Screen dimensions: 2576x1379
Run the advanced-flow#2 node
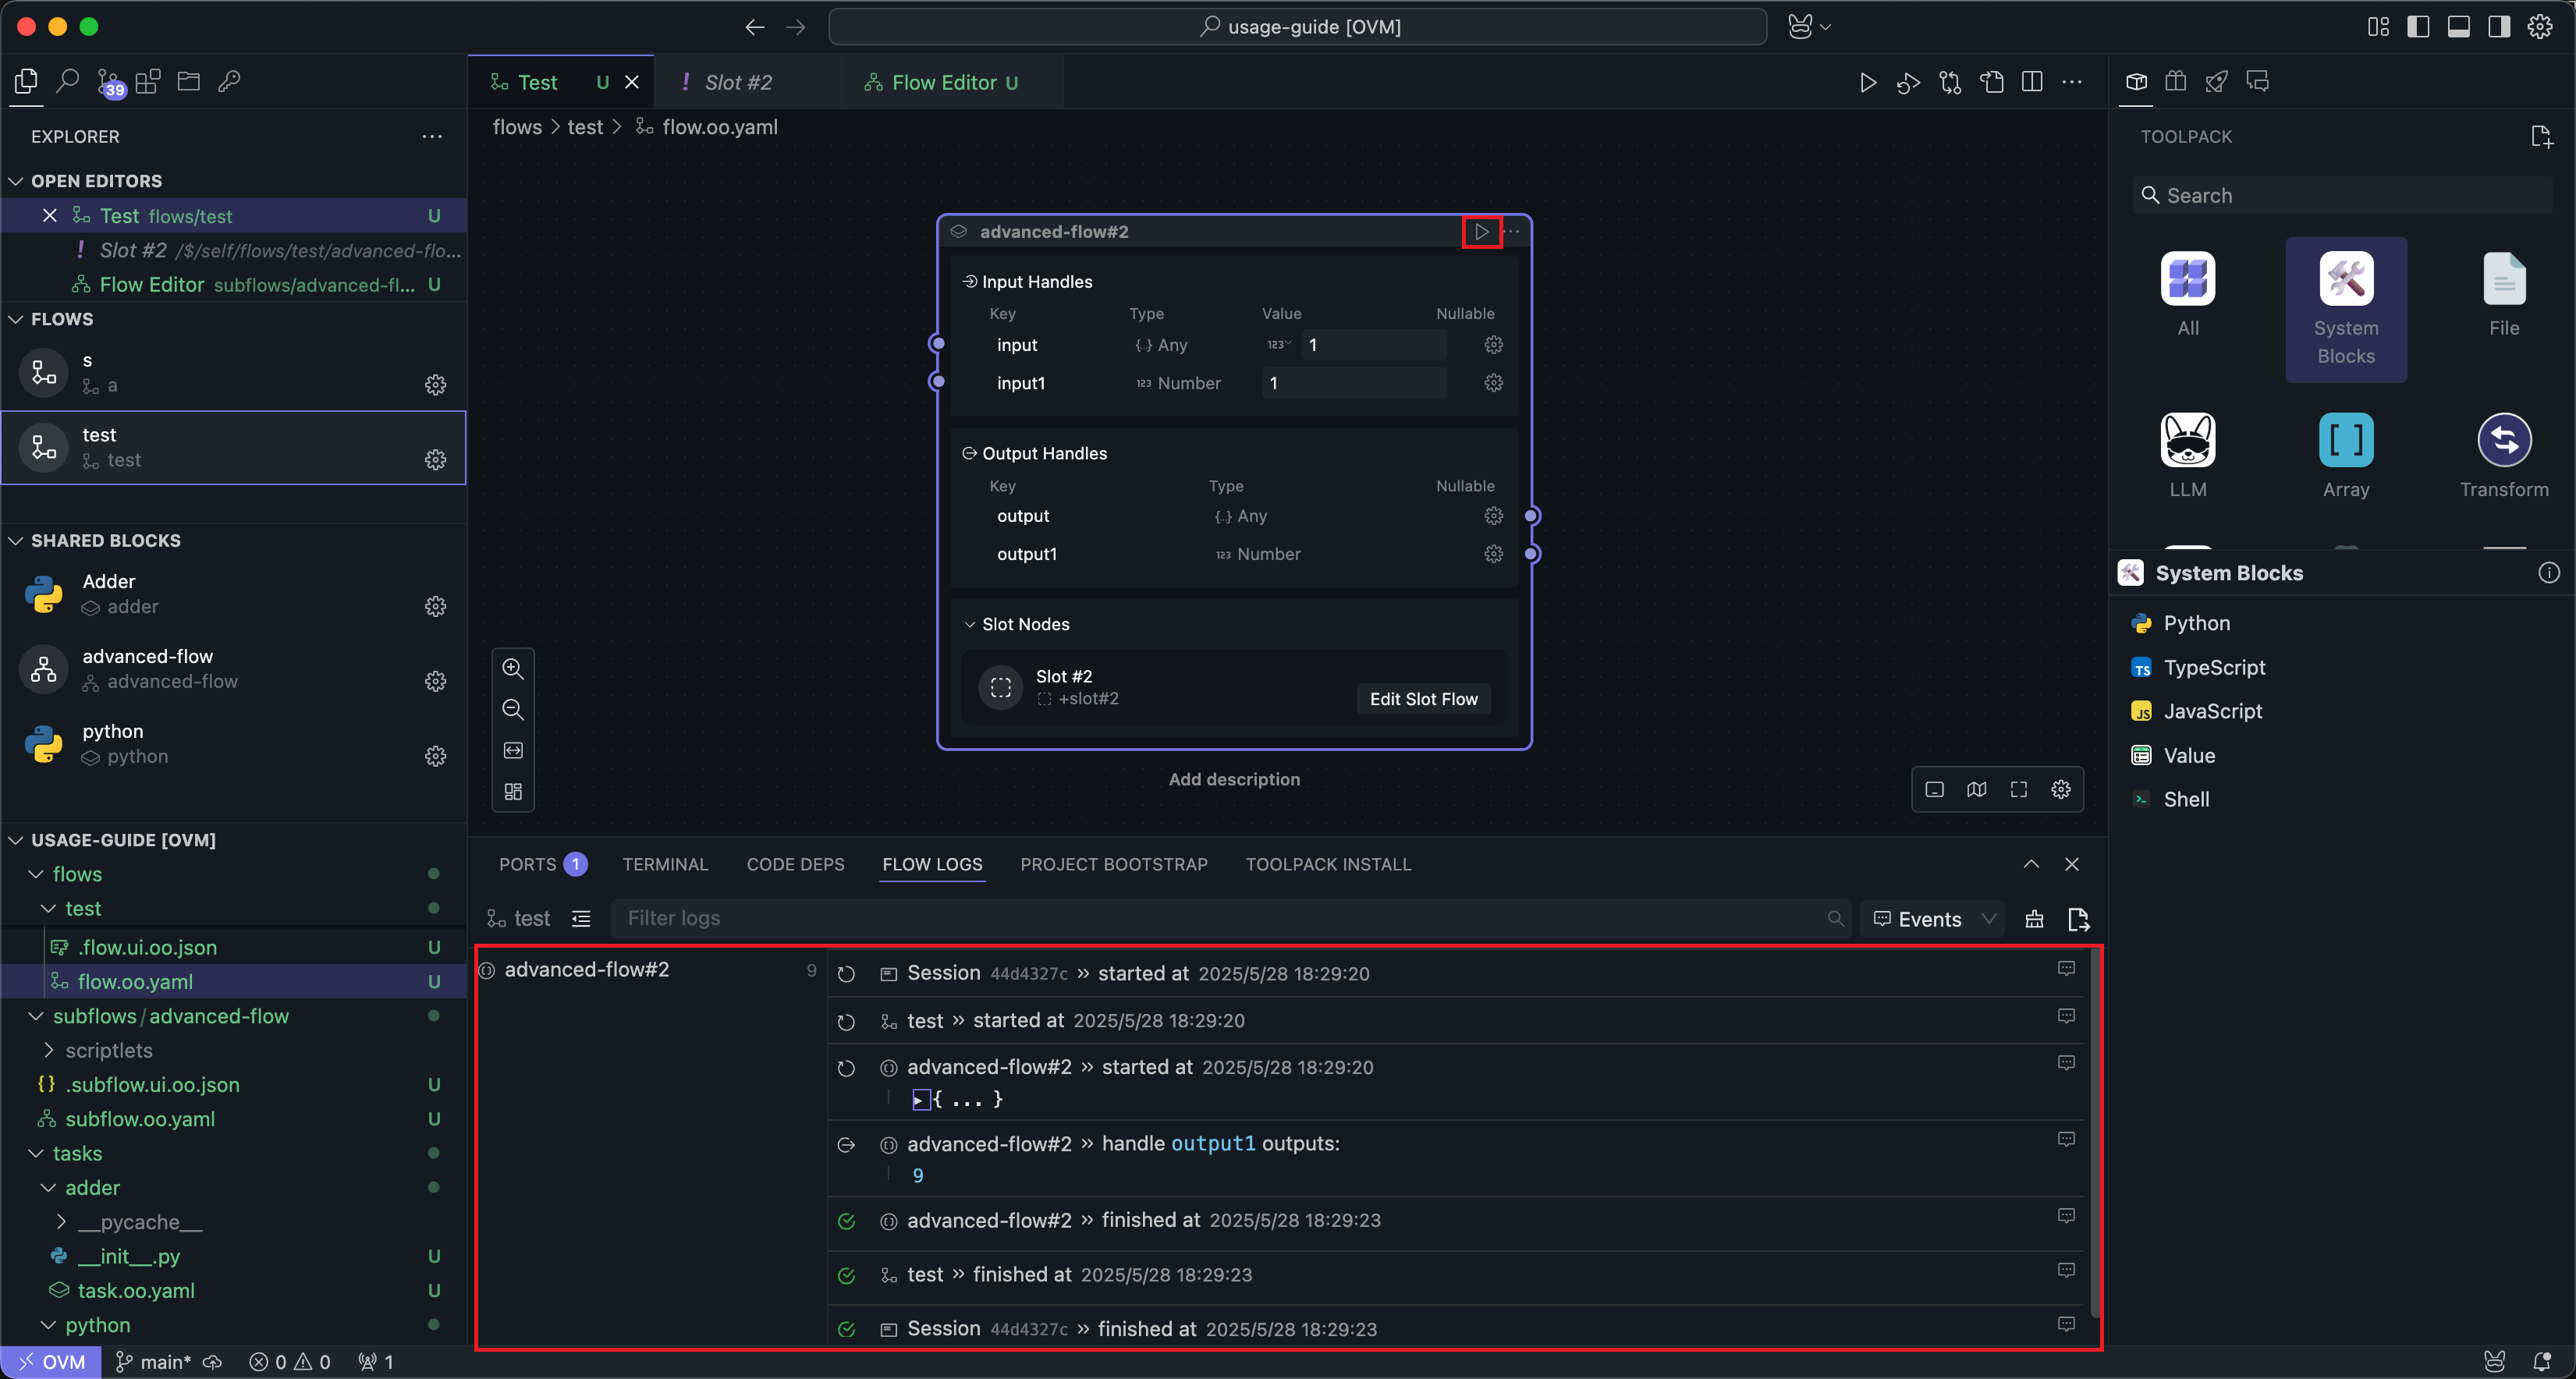(1481, 232)
